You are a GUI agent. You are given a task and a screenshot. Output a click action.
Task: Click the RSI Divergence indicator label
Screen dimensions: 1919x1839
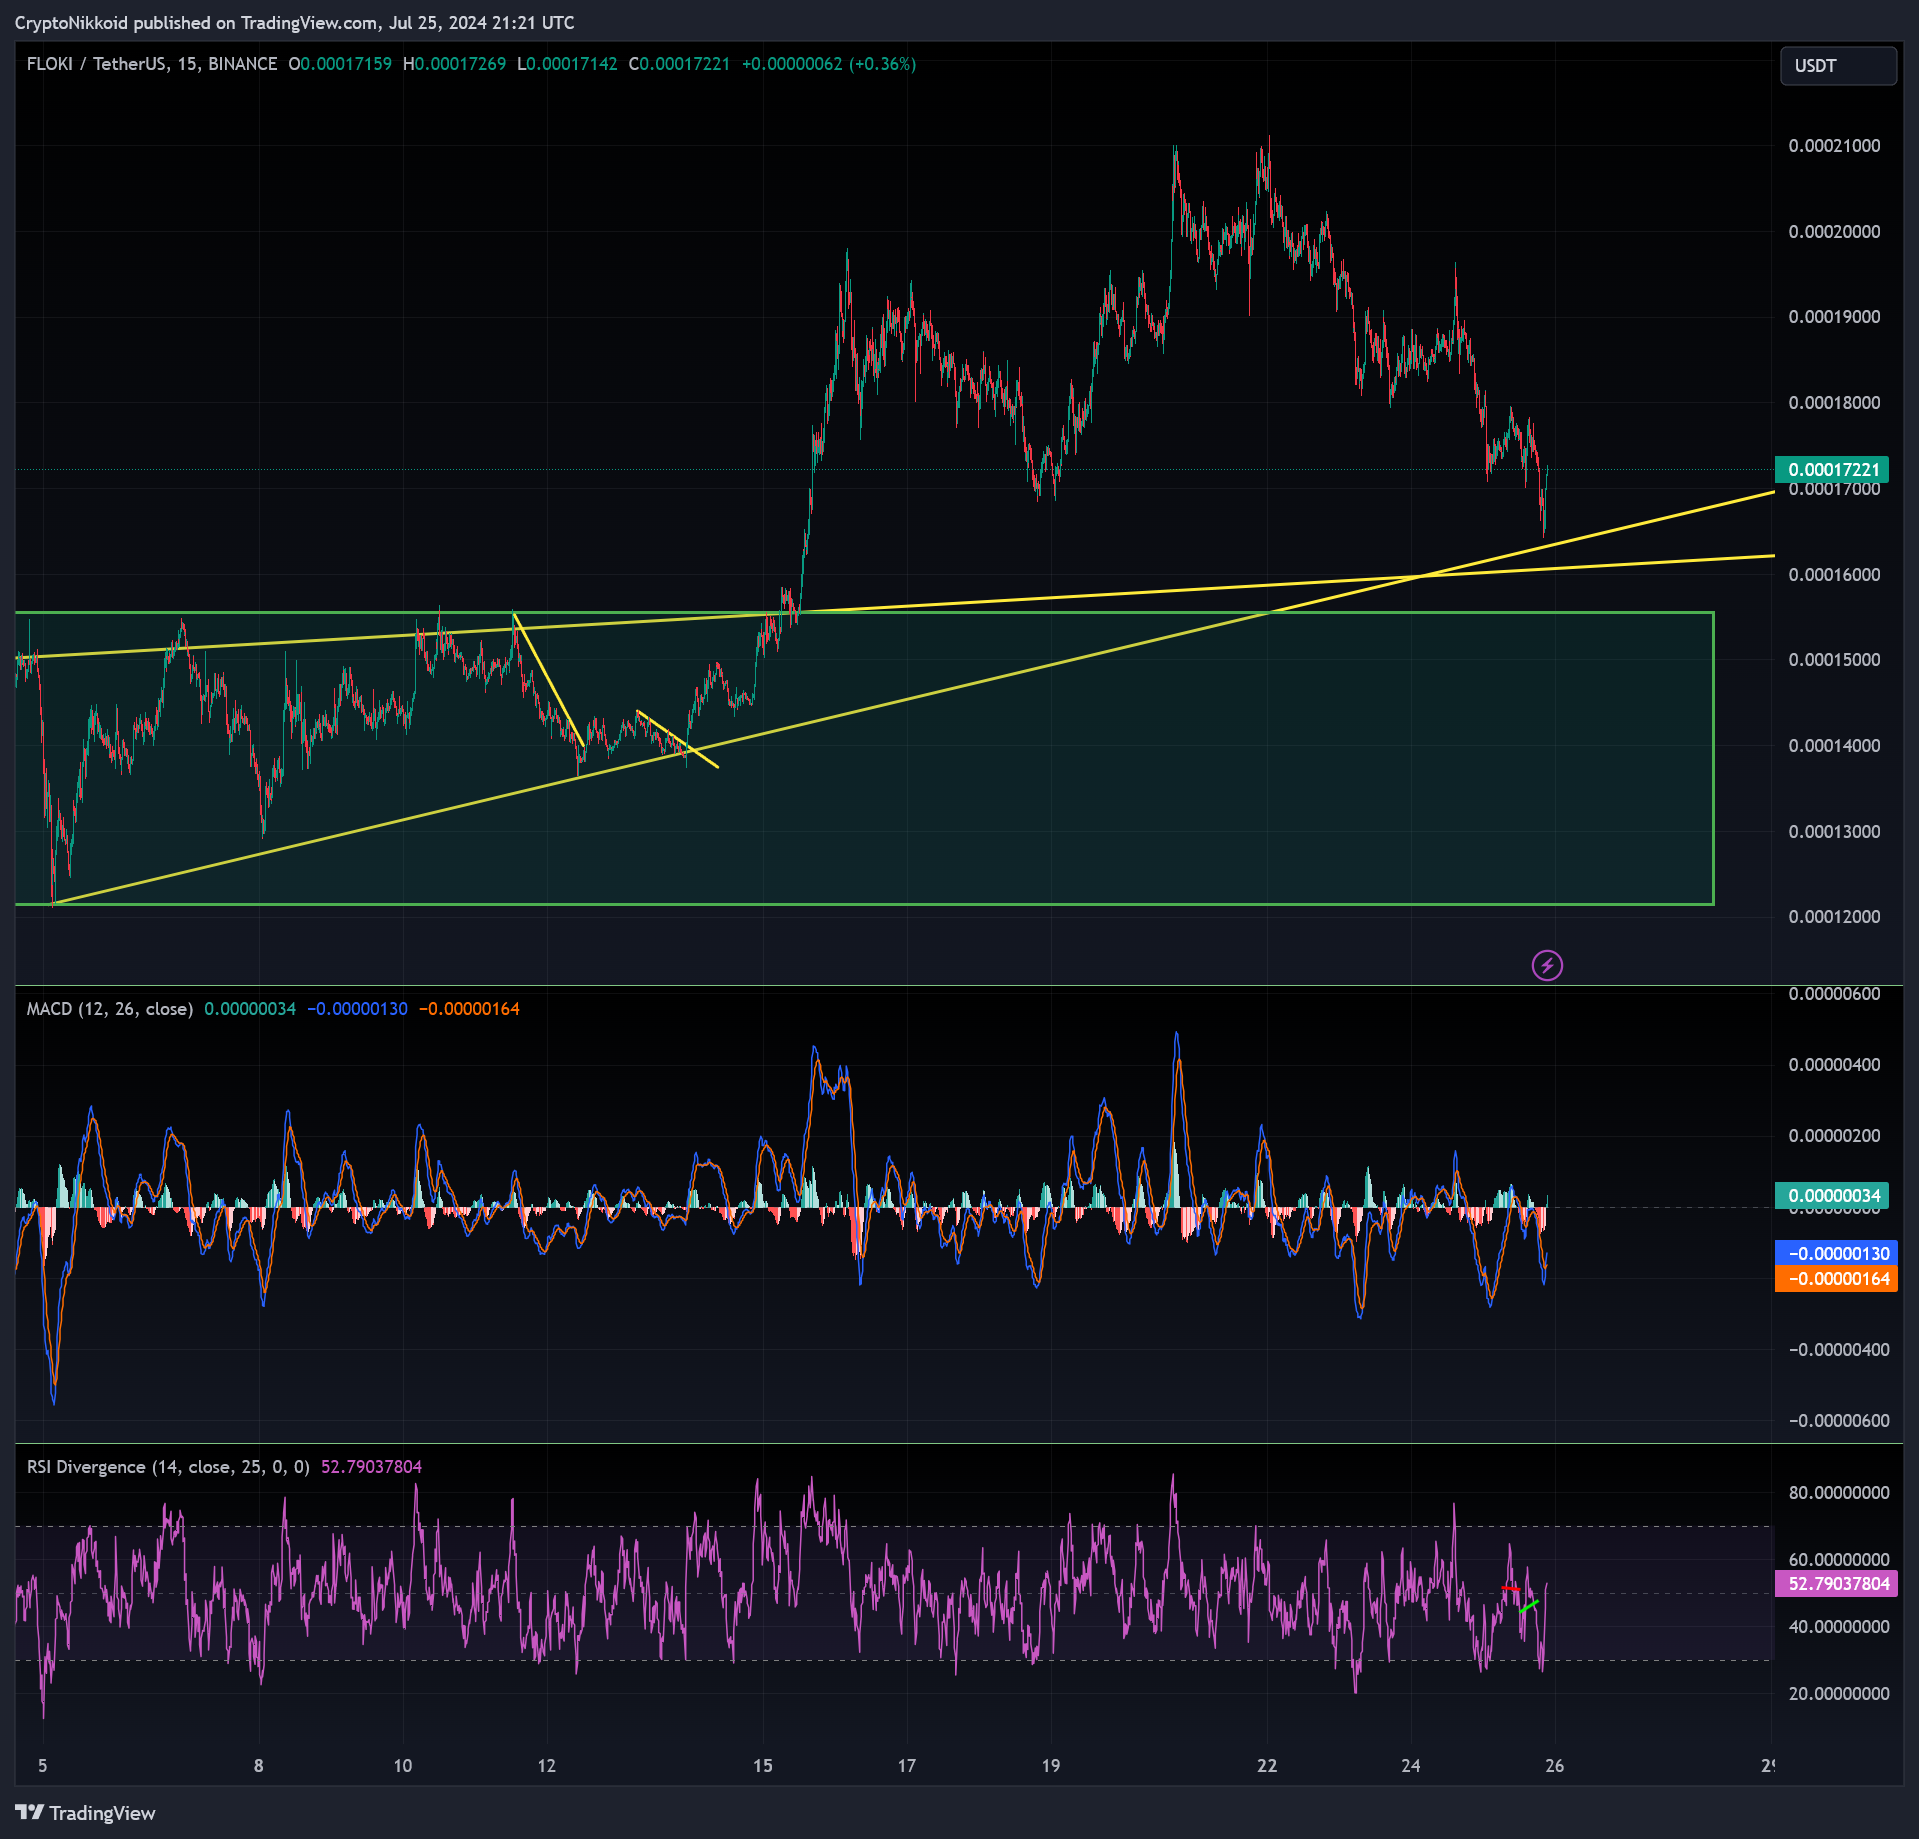[x=168, y=1467]
